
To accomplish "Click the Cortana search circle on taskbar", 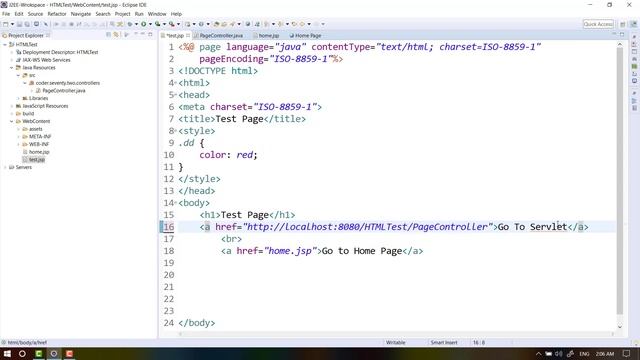I will pos(22,353).
